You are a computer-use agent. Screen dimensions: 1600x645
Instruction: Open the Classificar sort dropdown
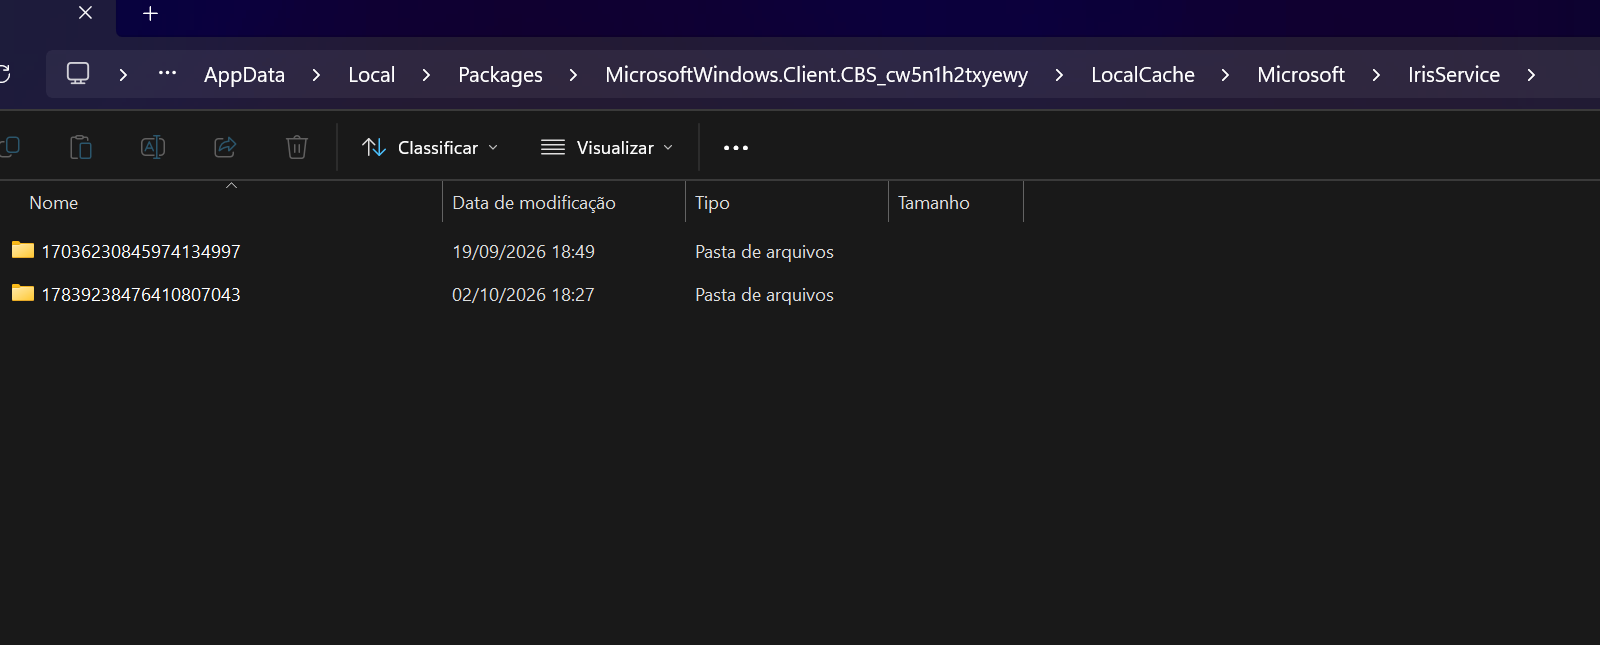tap(430, 148)
